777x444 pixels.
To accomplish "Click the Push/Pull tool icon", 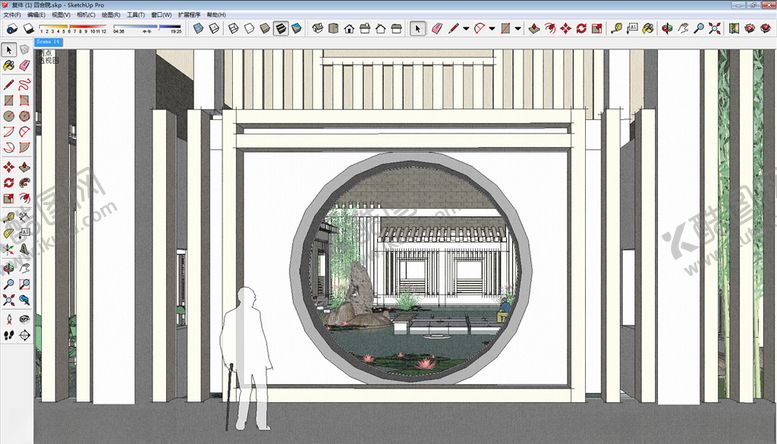I will pos(533,29).
